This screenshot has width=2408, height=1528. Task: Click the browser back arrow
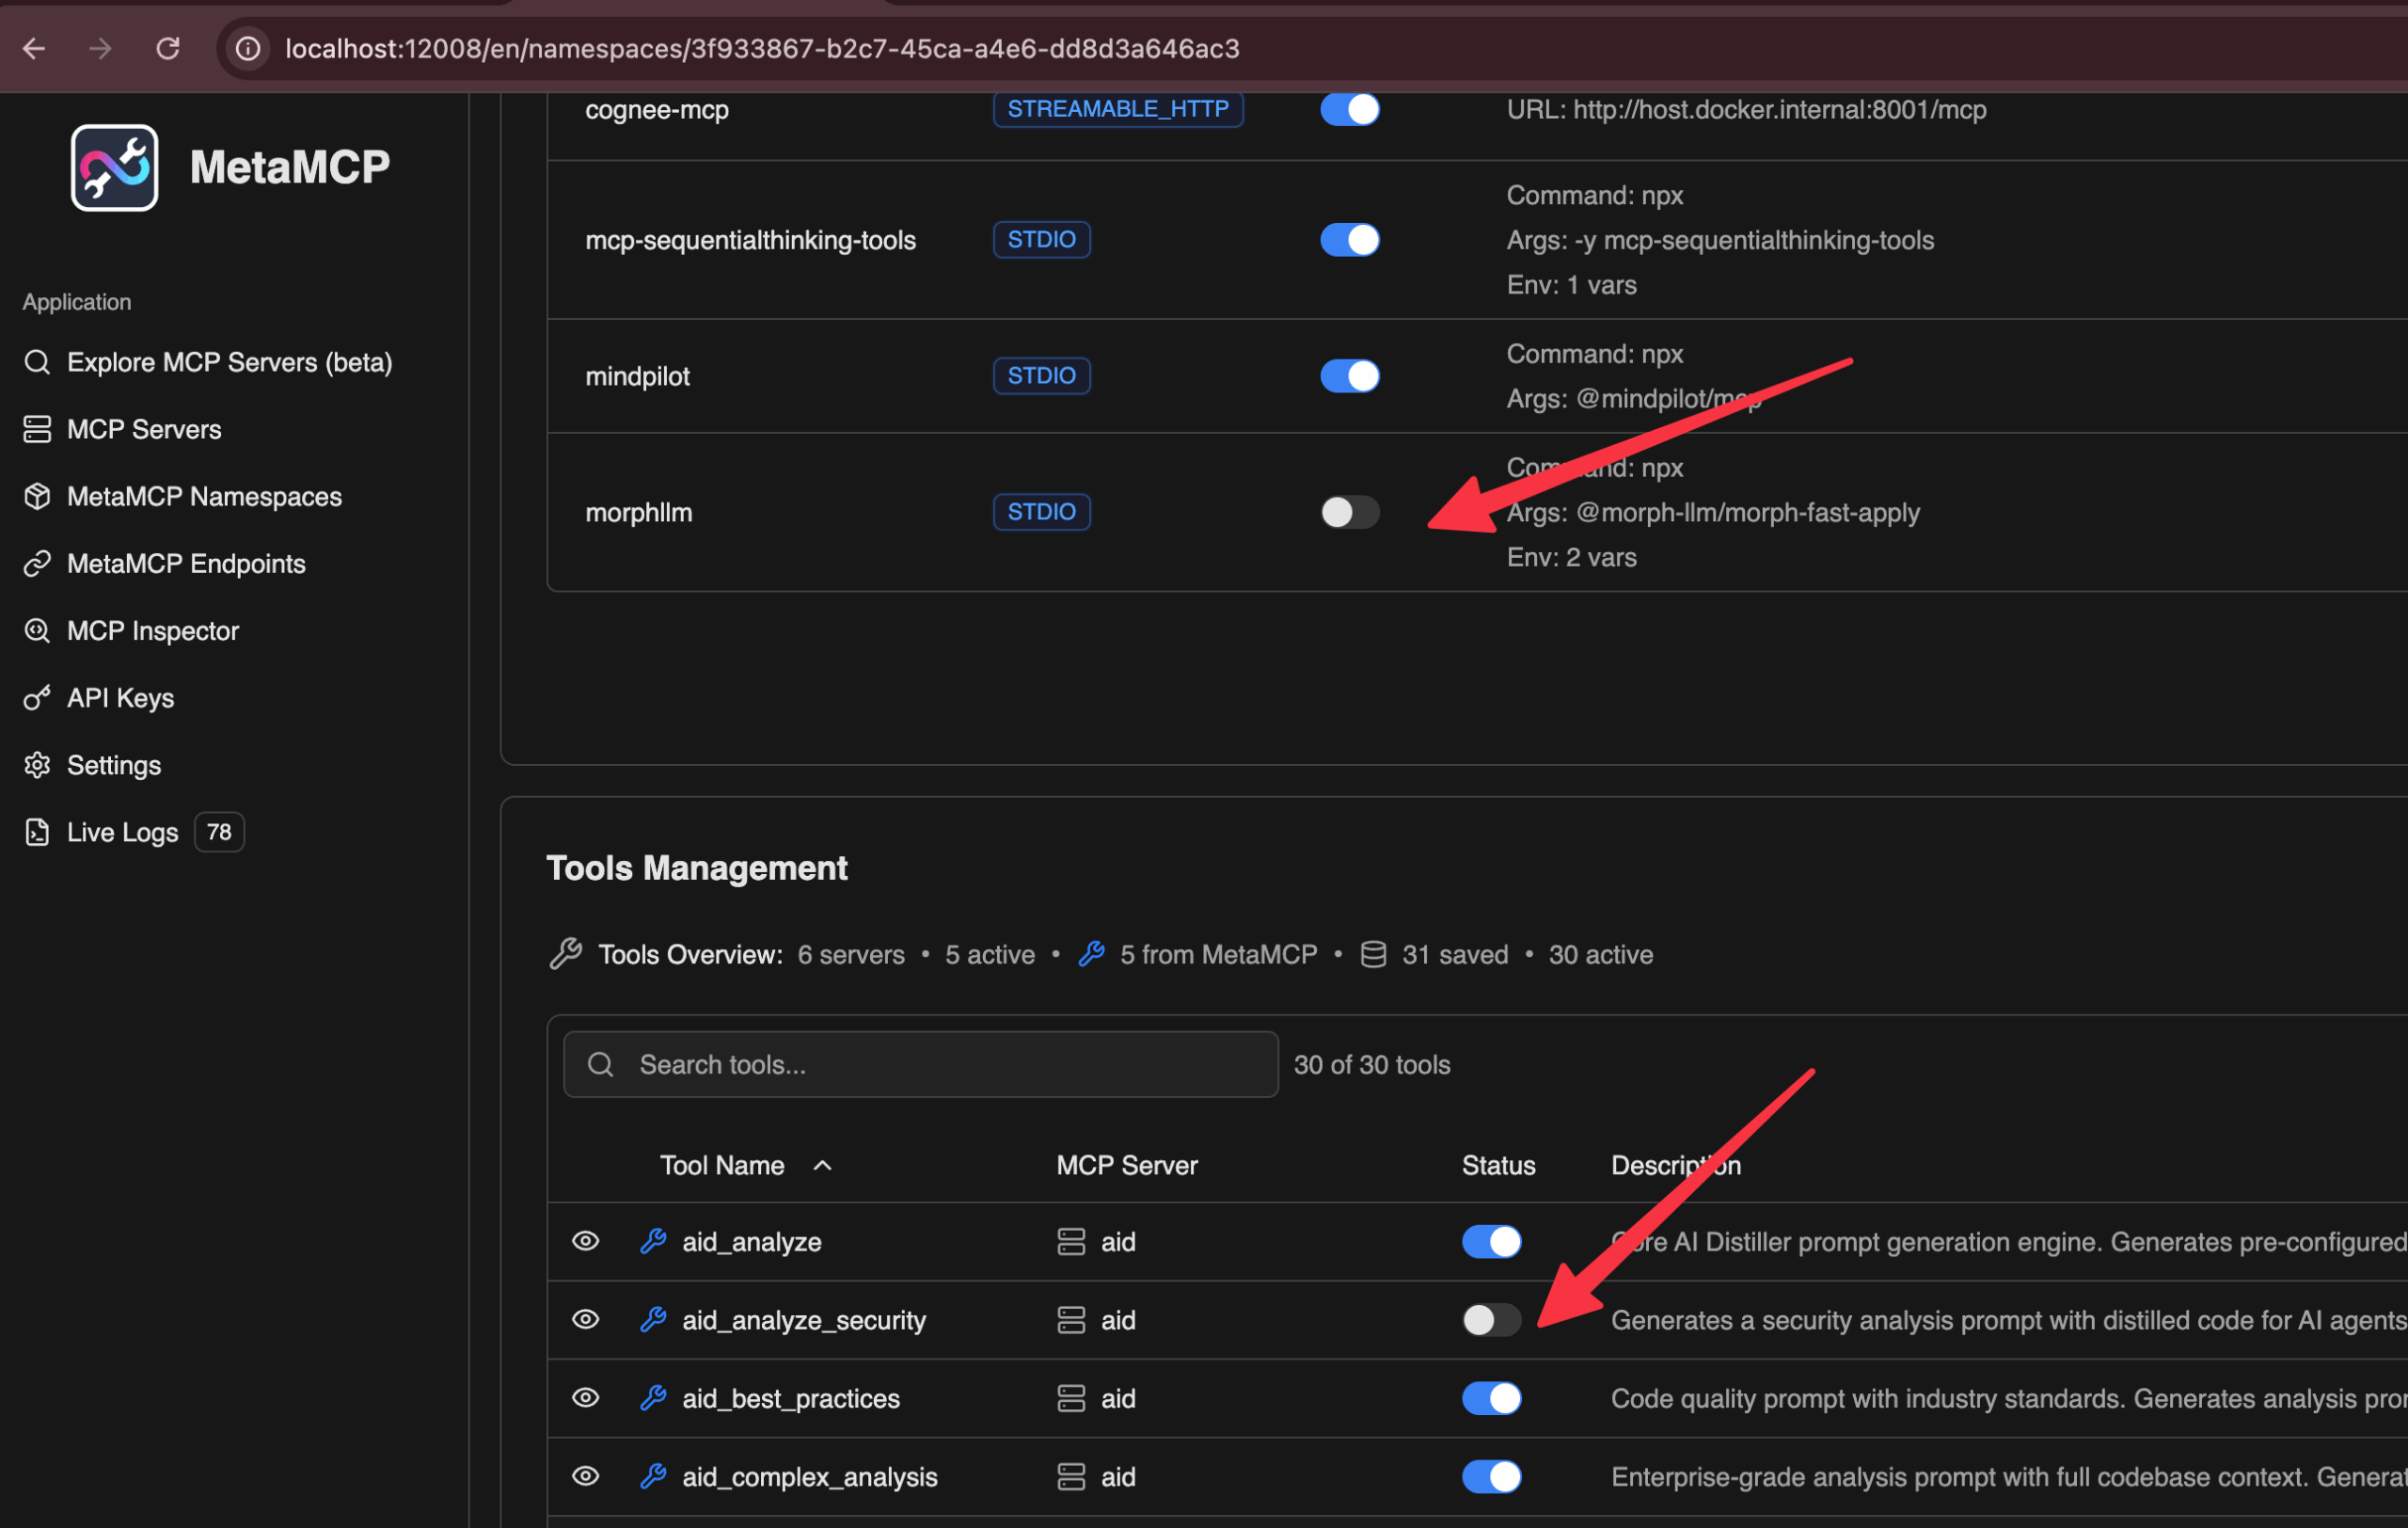point(34,48)
